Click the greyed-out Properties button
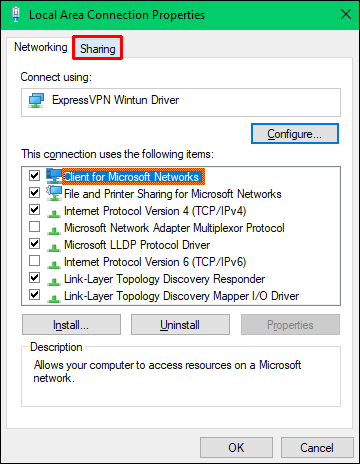This screenshot has width=360, height=464. pos(290,325)
